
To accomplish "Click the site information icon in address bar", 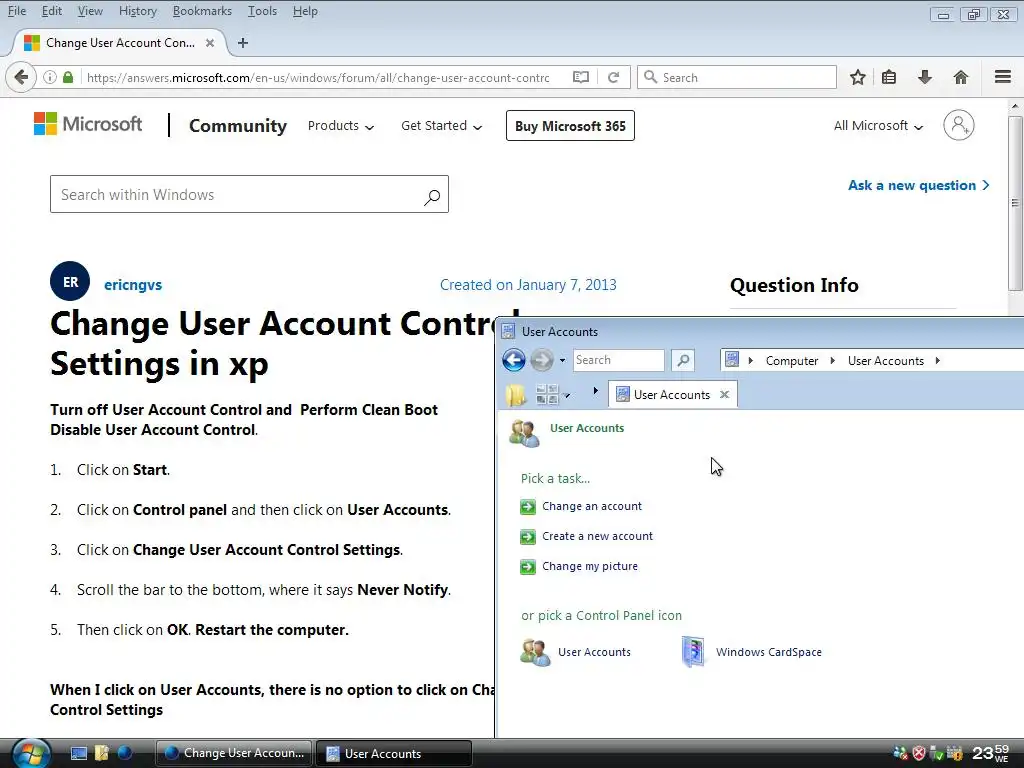I will (50, 77).
